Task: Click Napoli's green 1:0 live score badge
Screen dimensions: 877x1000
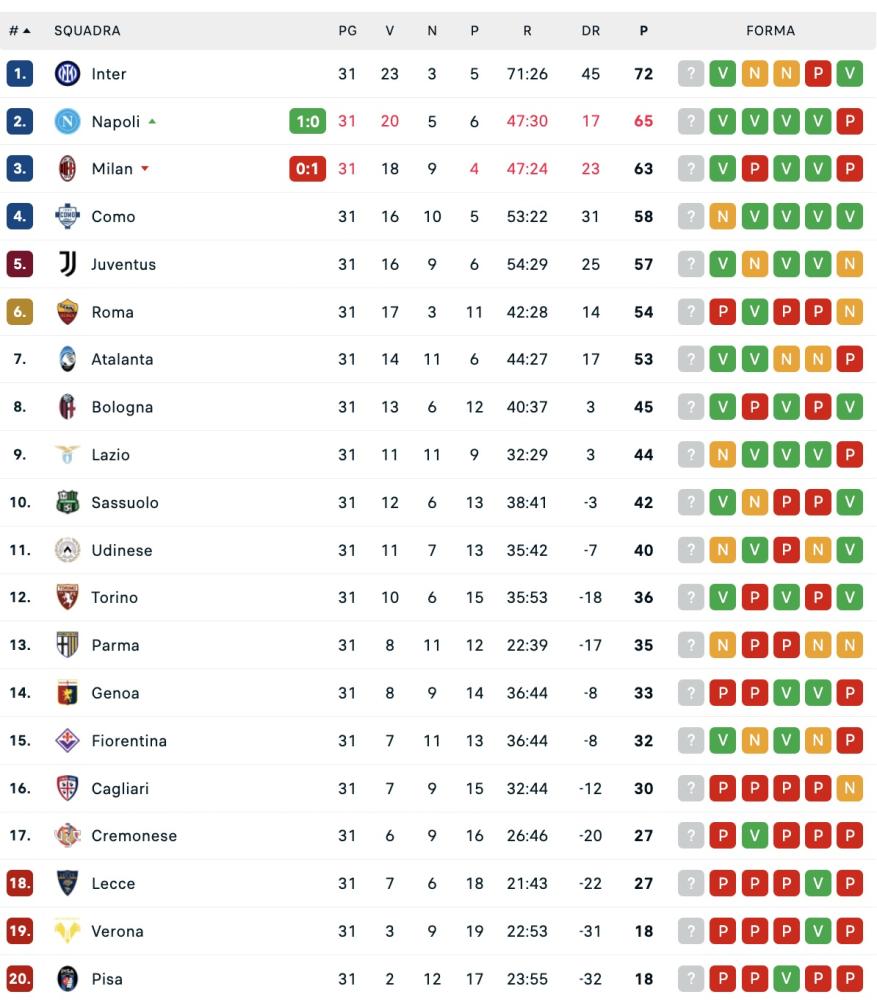Action: [x=307, y=122]
